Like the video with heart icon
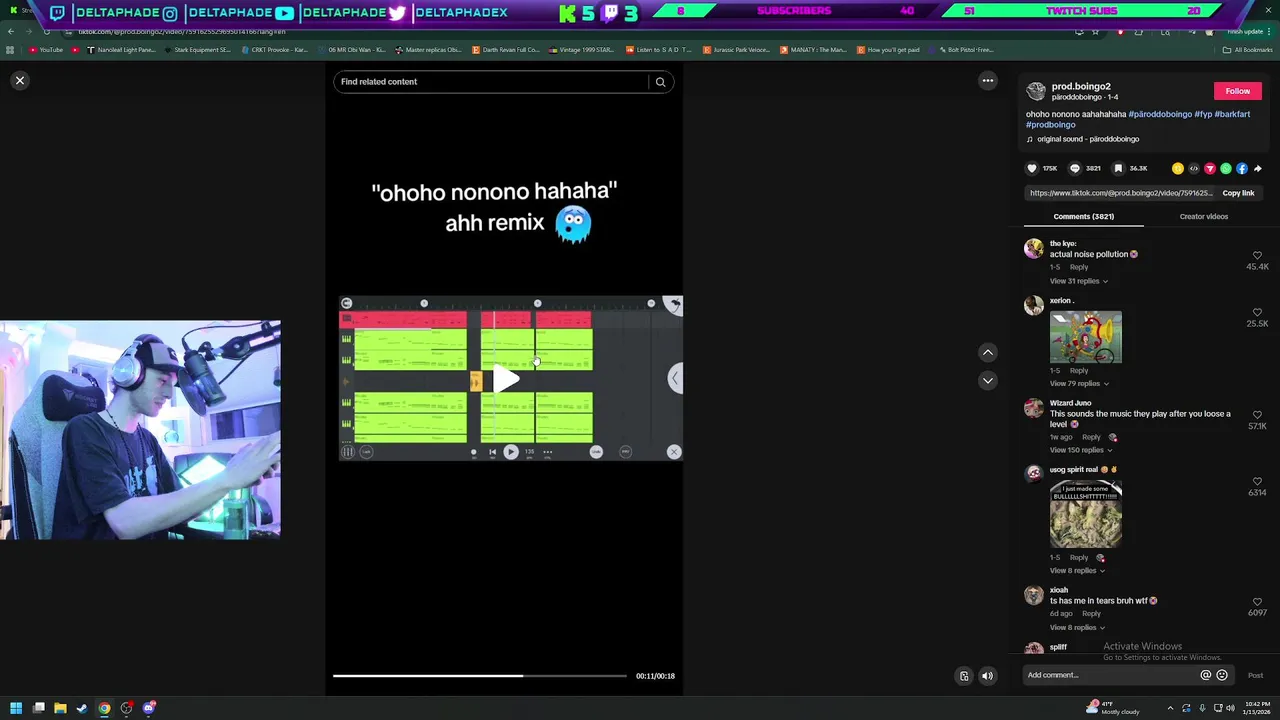Image resolution: width=1280 pixels, height=720 pixels. (1032, 169)
